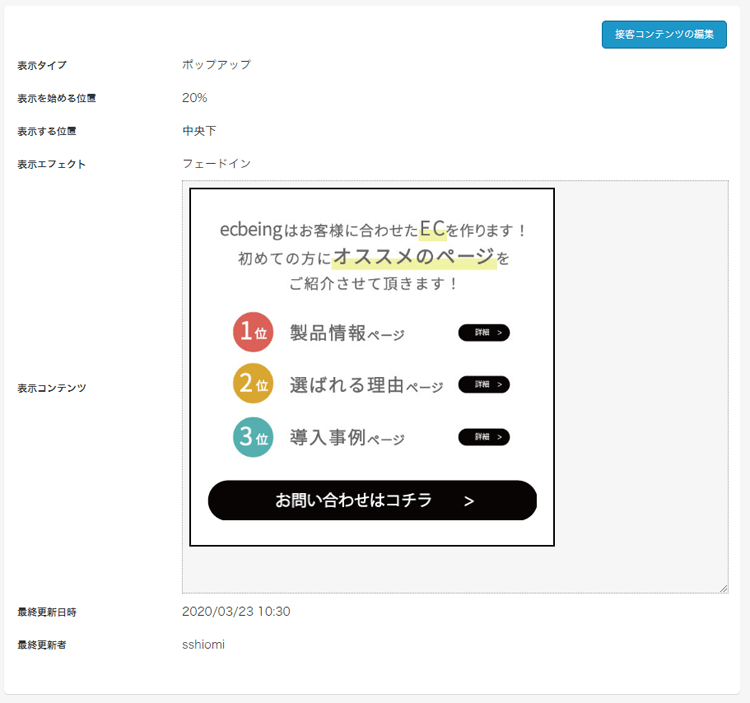This screenshot has width=750, height=703.
Task: Click the 最終更新者 label
Action: (42, 645)
